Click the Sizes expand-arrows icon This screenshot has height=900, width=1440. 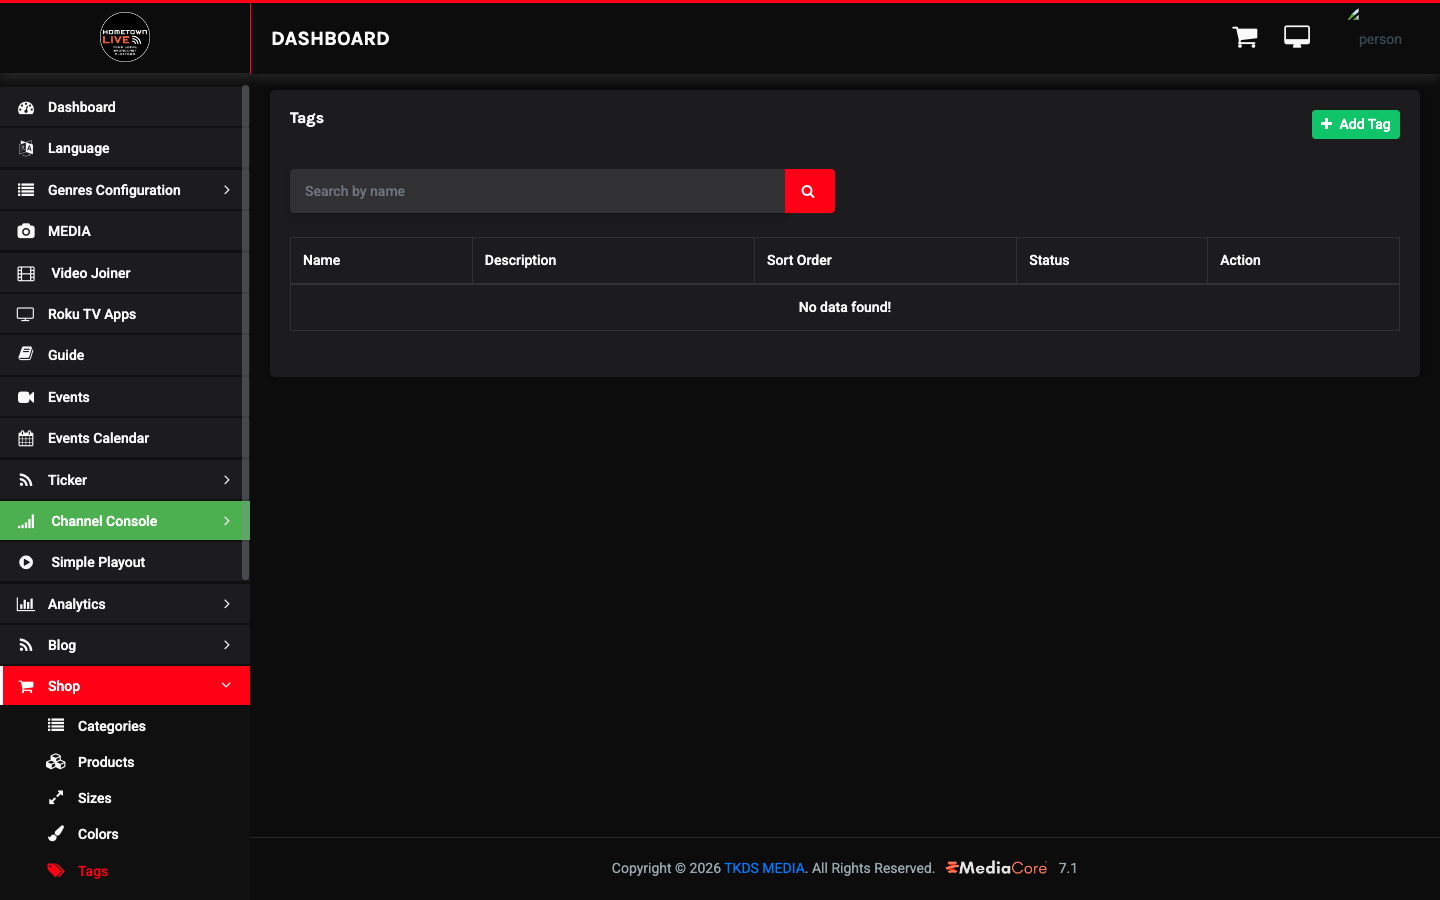pyautogui.click(x=56, y=797)
